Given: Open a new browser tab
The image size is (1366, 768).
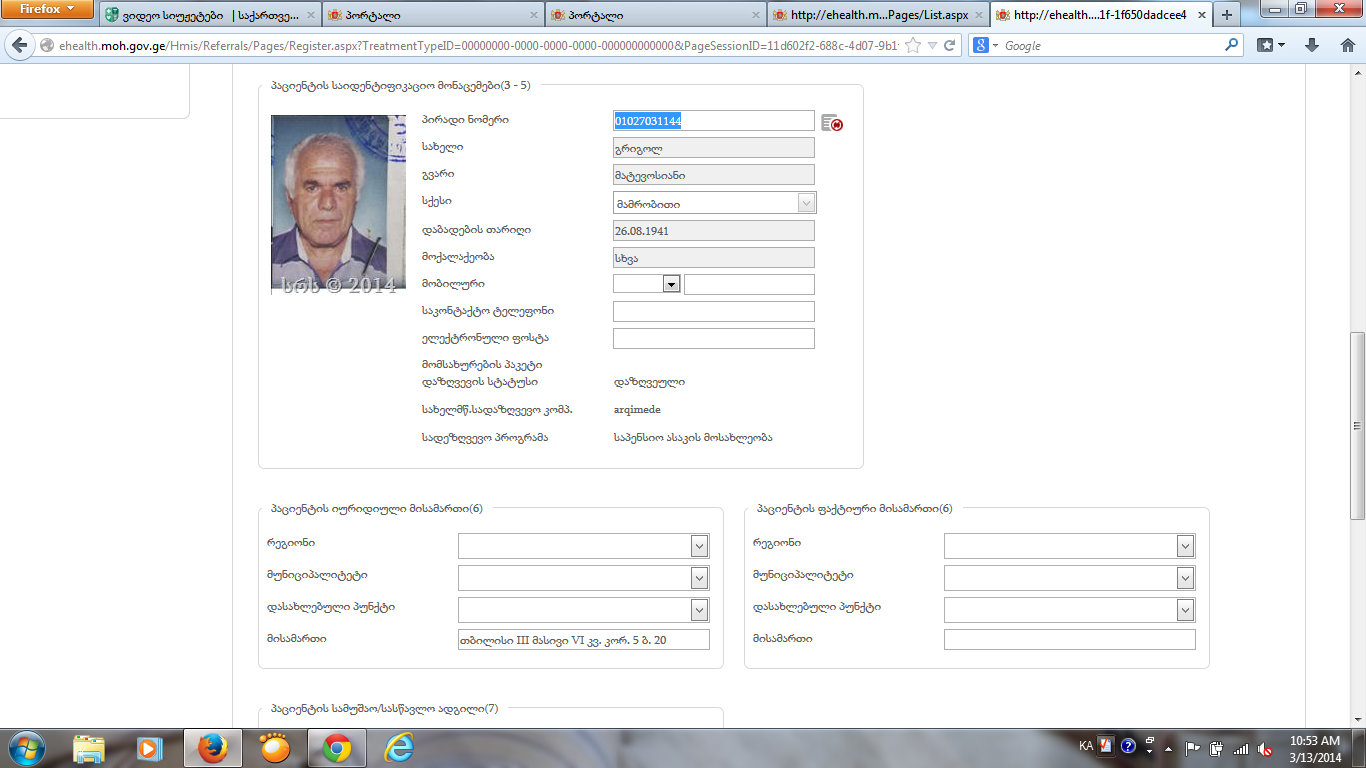Looking at the screenshot, I should [1227, 15].
